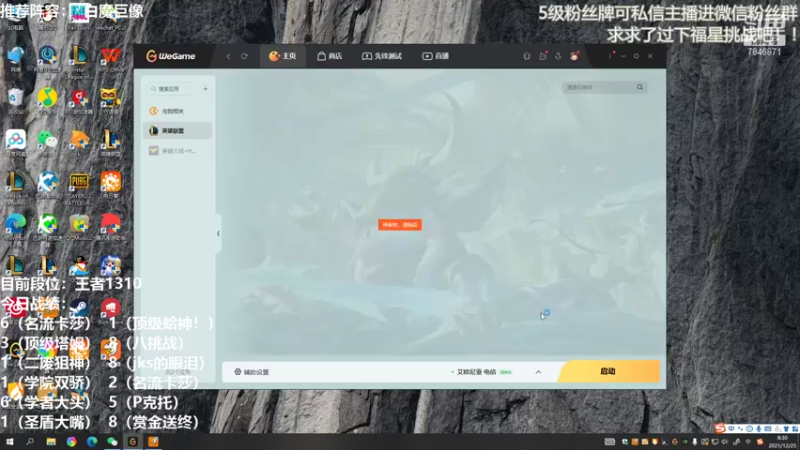Click the orange banner in the center

[399, 224]
